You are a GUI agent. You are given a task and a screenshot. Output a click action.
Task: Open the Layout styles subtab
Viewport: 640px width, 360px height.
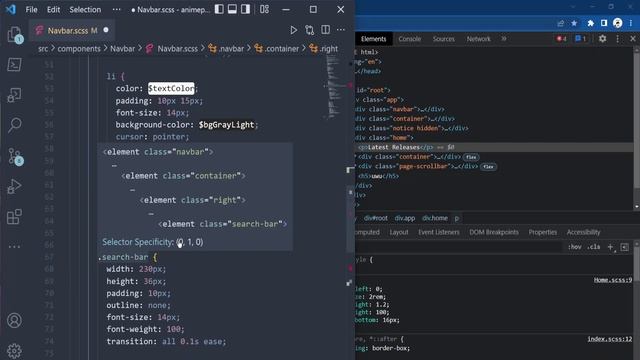[399, 232]
